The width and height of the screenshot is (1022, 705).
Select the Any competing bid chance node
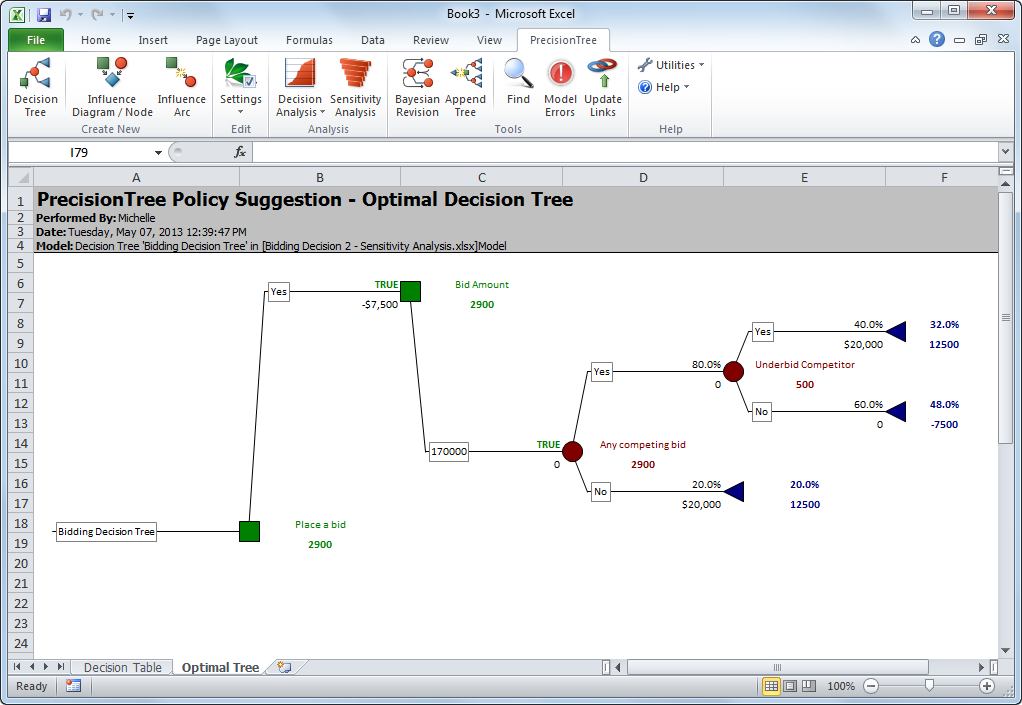coord(572,452)
